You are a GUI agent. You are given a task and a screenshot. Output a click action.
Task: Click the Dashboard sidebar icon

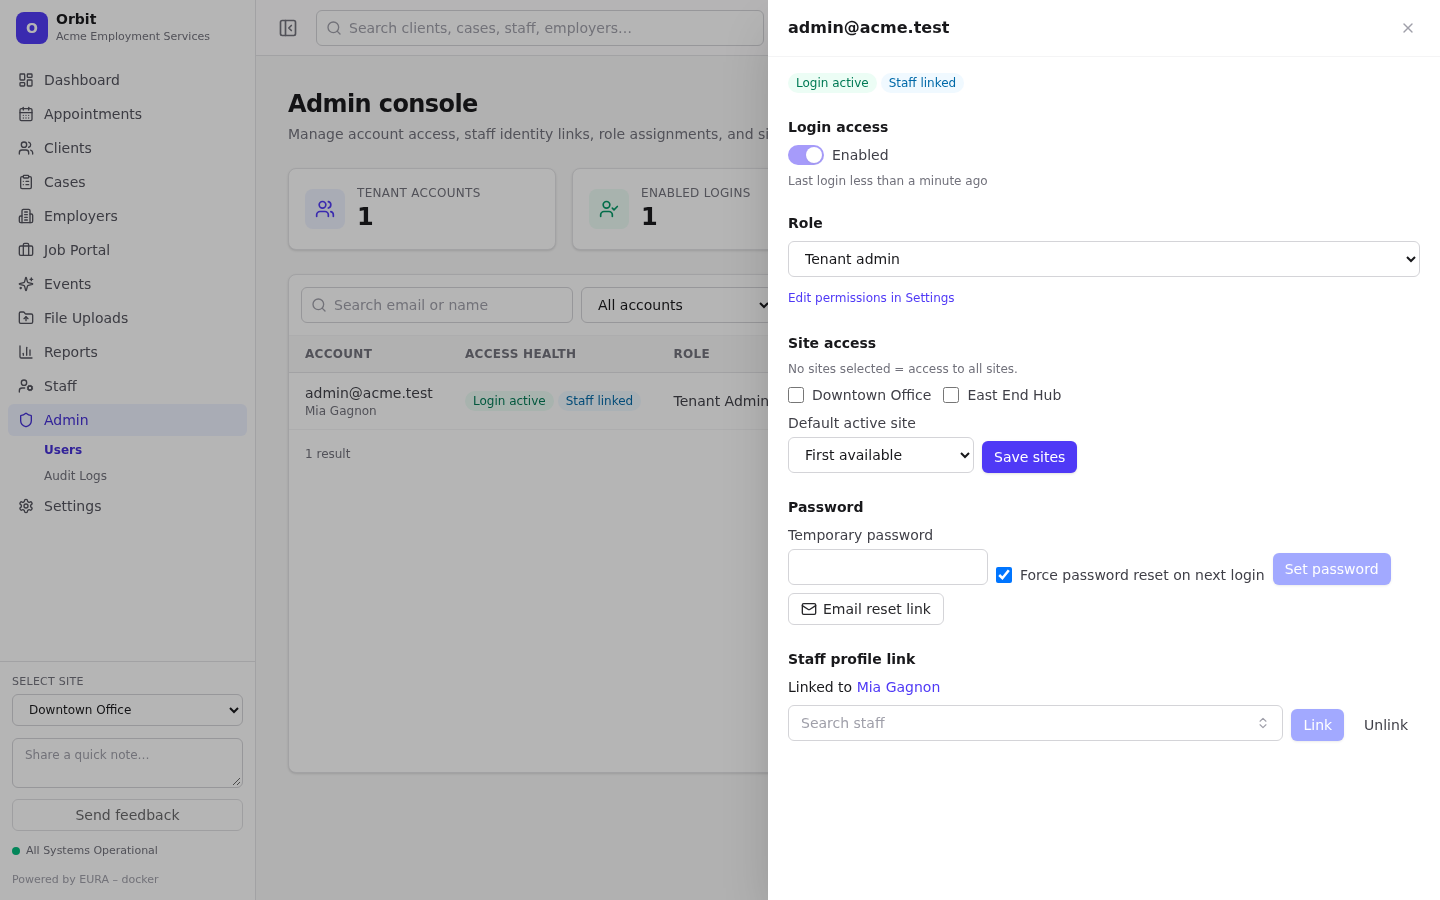tap(26, 80)
